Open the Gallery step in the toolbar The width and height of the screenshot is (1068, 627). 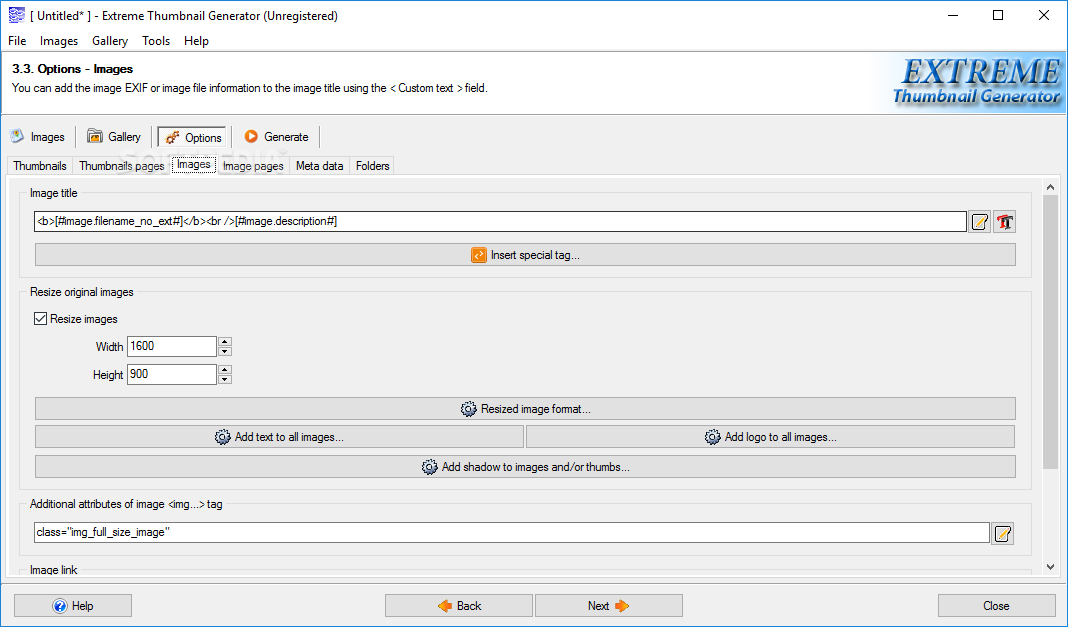point(114,137)
